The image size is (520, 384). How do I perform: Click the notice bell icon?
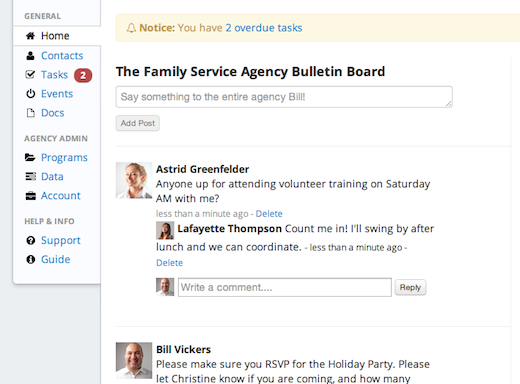click(131, 28)
